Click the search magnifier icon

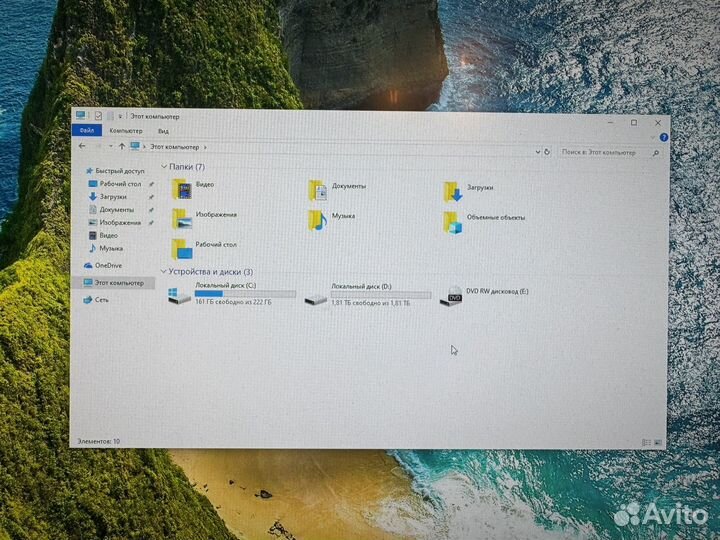pos(656,153)
